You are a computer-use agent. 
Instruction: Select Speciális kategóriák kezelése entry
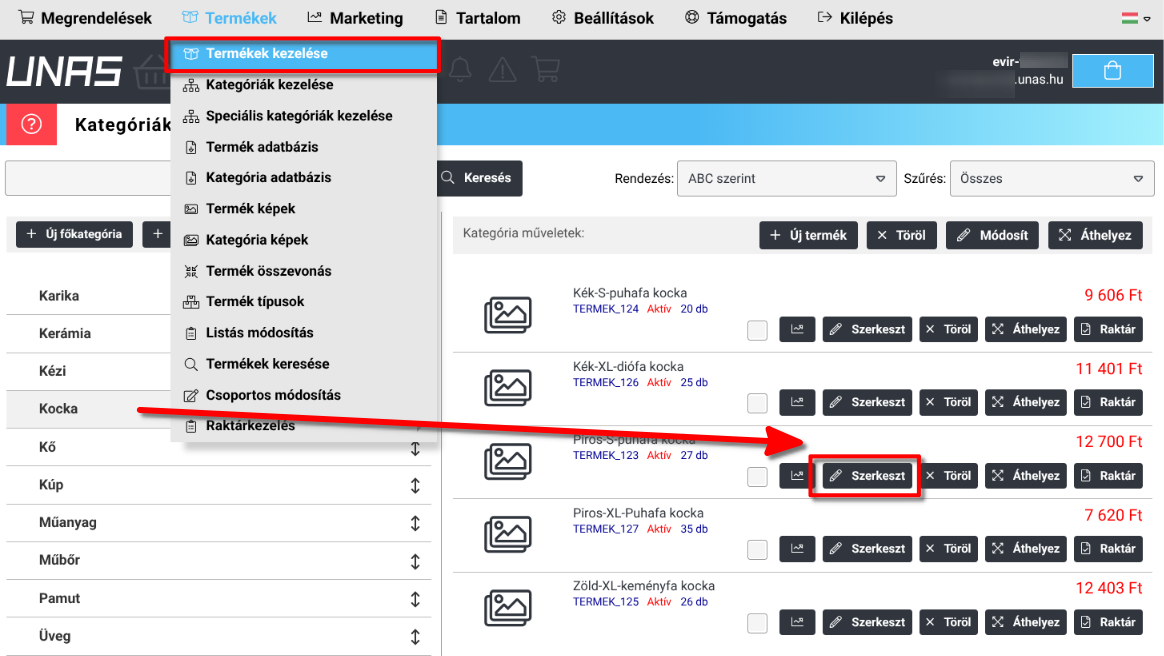(303, 116)
